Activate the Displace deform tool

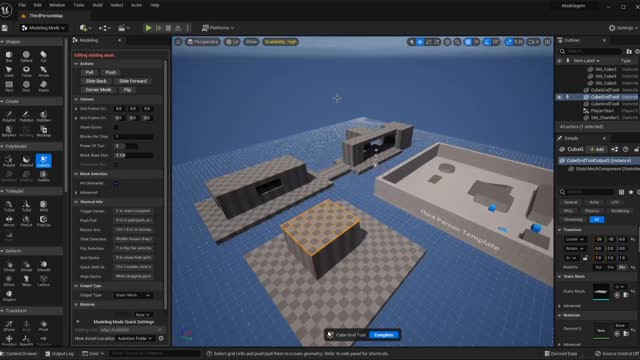coord(9,296)
